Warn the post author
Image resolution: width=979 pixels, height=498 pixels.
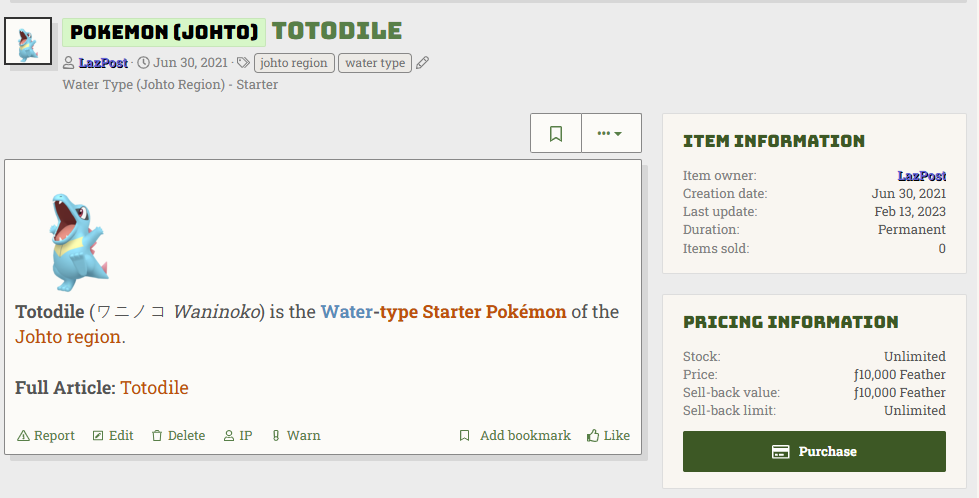tap(296, 436)
